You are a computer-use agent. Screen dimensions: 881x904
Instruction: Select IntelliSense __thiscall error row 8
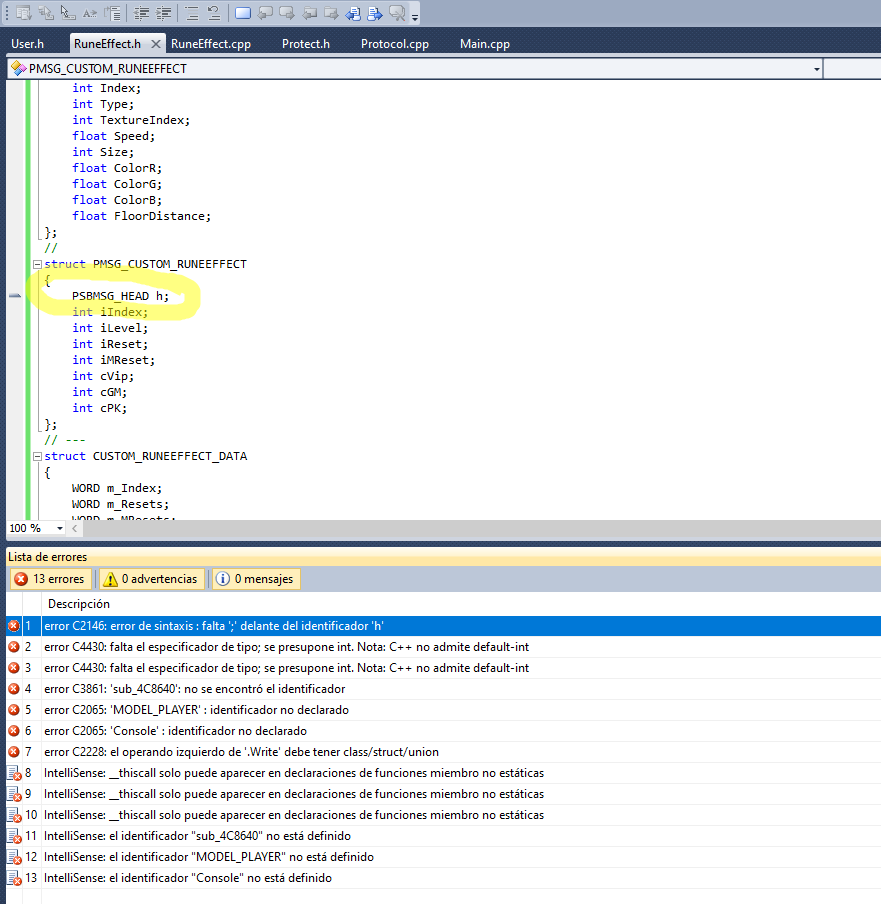click(x=443, y=773)
